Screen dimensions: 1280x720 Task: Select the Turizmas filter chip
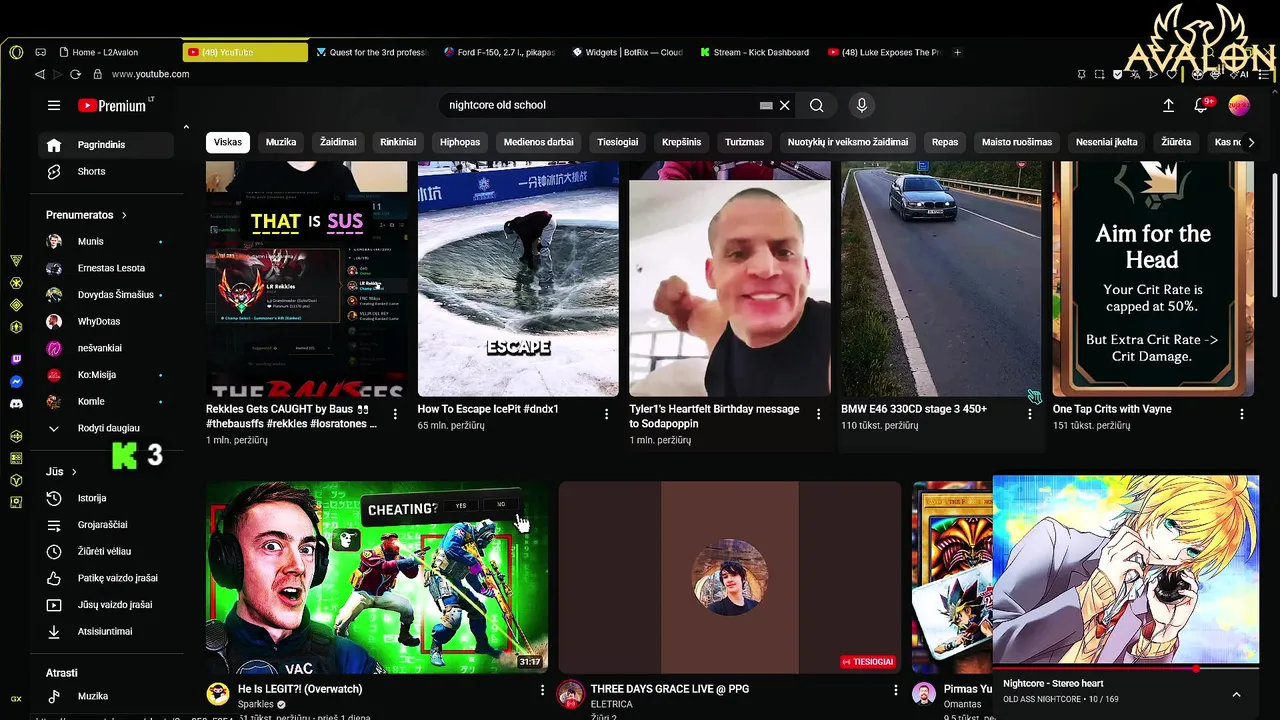point(744,142)
